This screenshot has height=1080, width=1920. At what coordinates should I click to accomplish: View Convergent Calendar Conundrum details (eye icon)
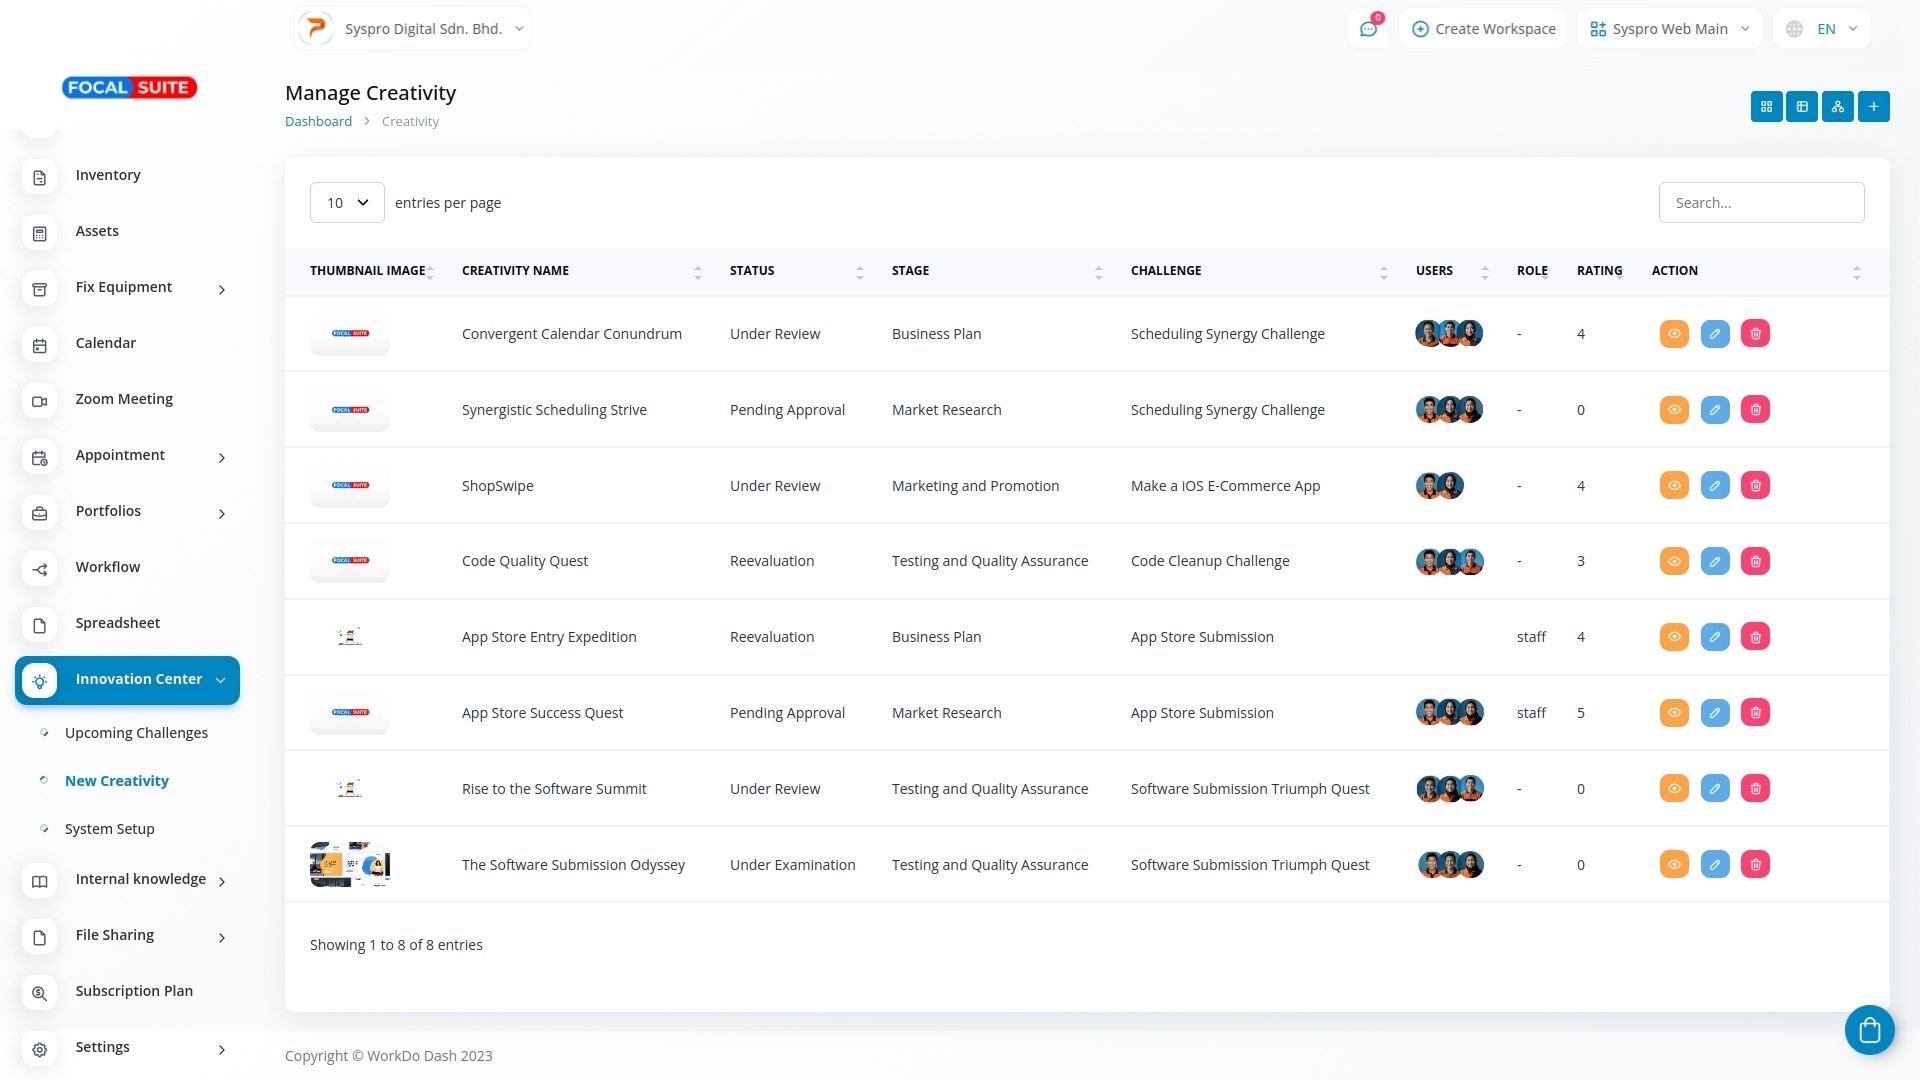1674,334
